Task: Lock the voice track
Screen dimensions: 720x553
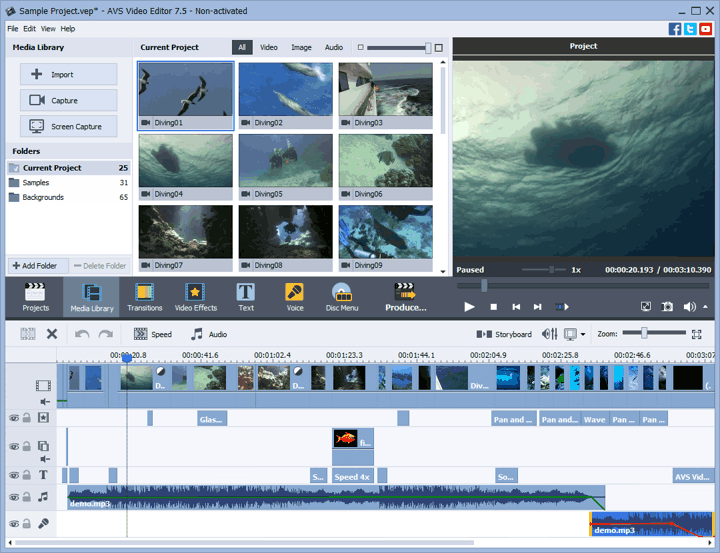Action: click(x=27, y=523)
